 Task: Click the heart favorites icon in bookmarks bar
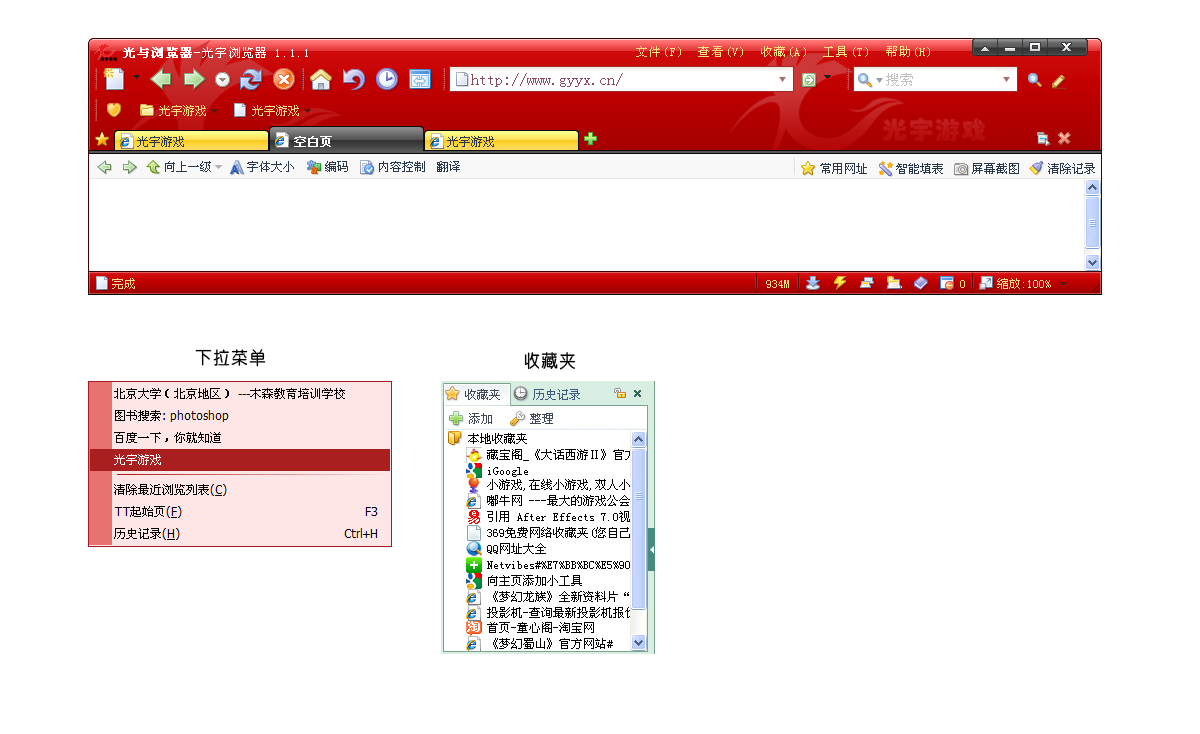coord(114,110)
